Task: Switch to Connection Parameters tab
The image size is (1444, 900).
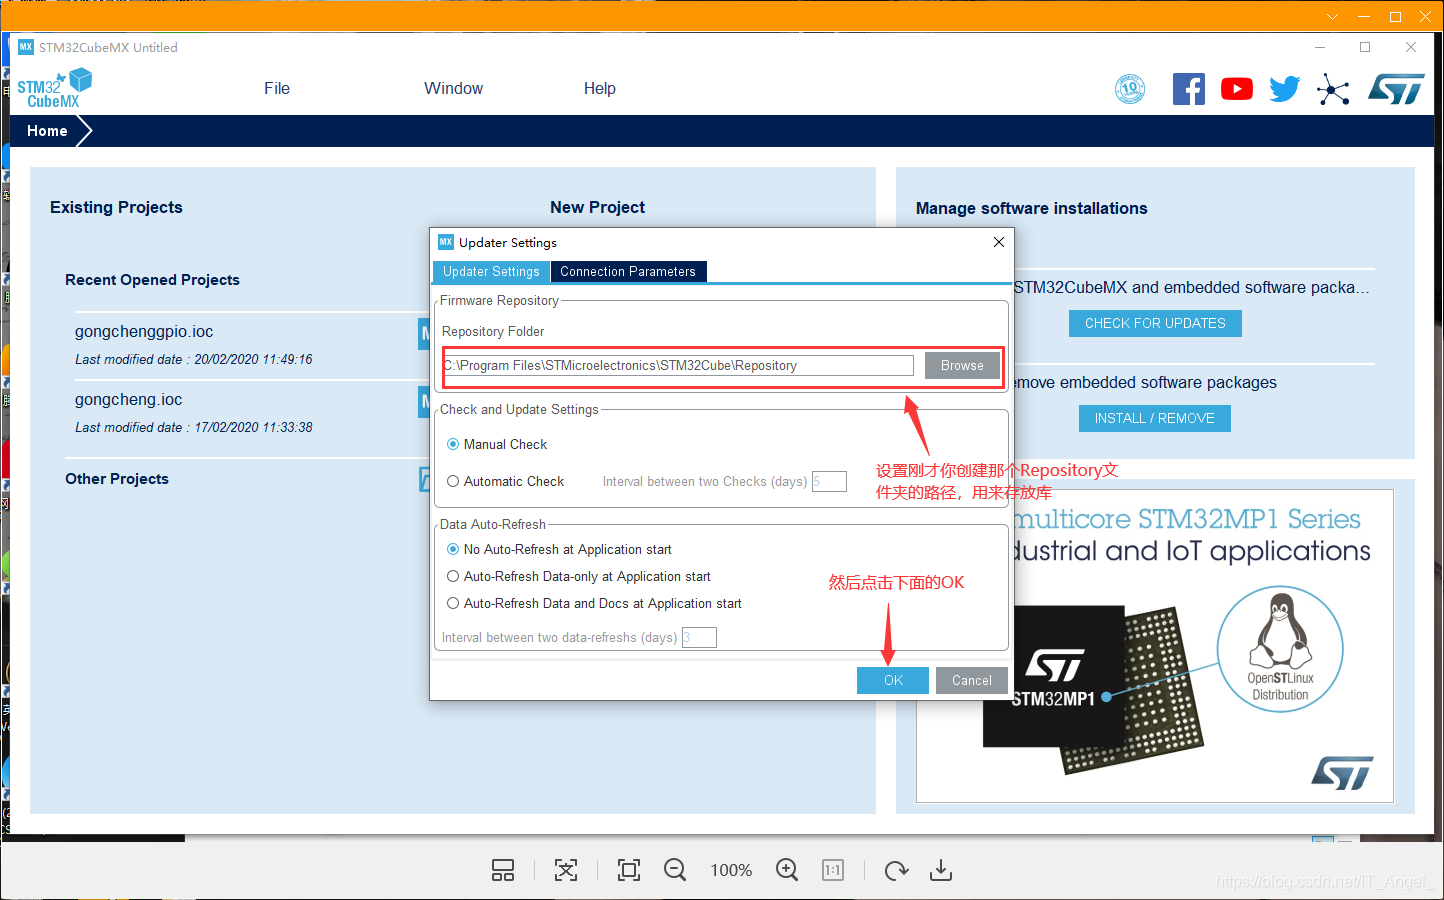Action: point(628,271)
